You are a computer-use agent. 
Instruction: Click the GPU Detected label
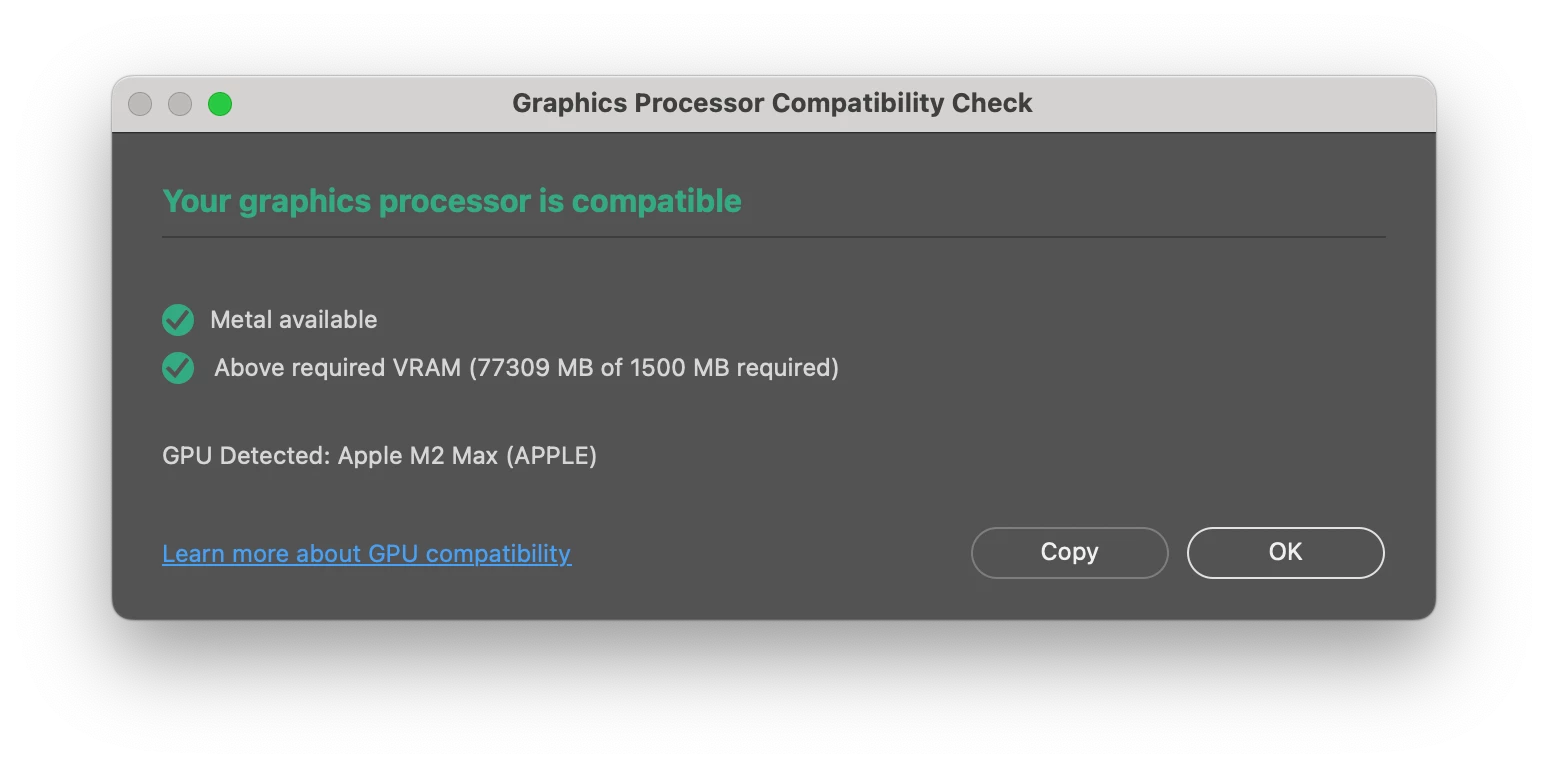pyautogui.click(x=246, y=456)
